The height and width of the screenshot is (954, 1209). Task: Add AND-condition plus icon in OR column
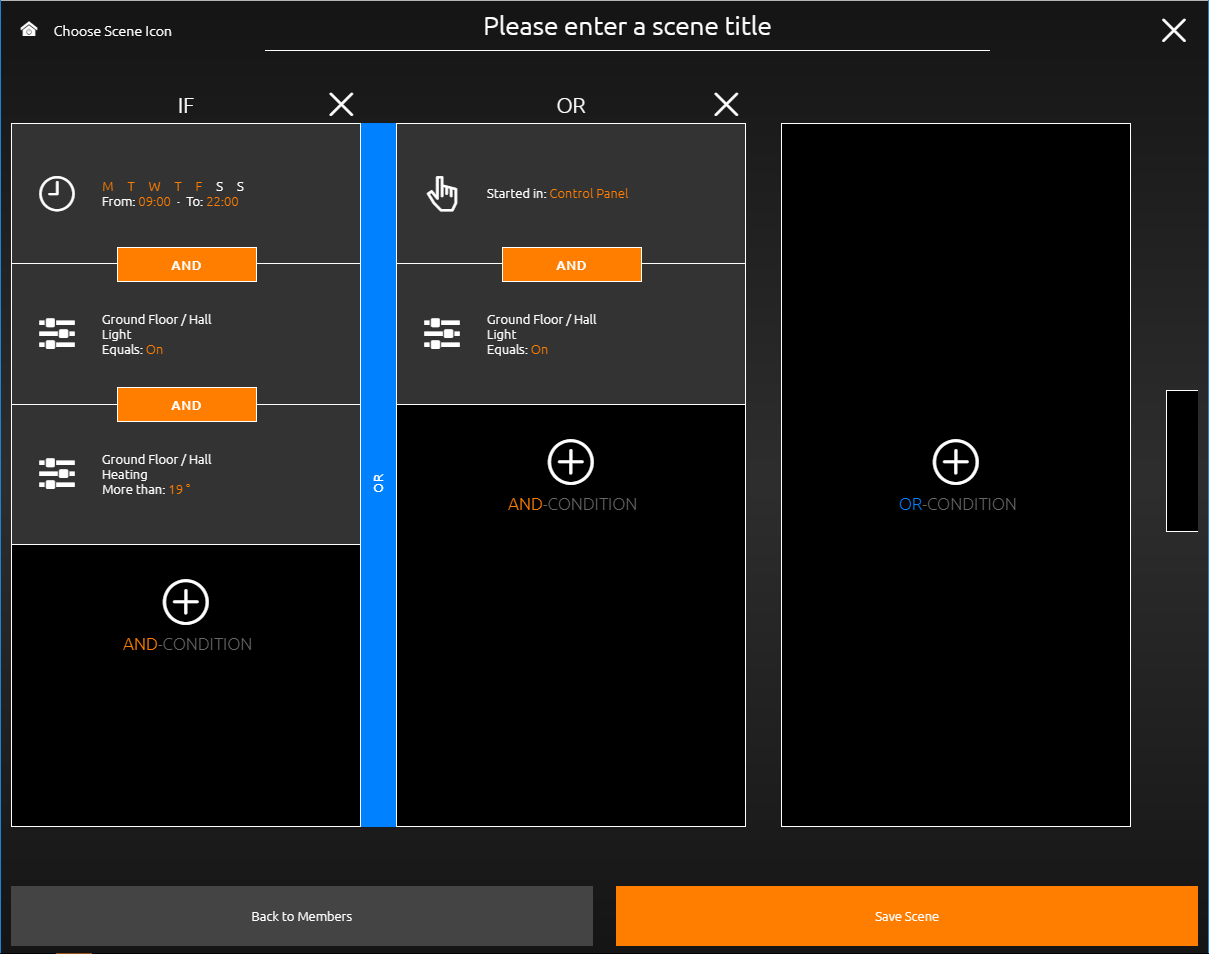pos(571,462)
